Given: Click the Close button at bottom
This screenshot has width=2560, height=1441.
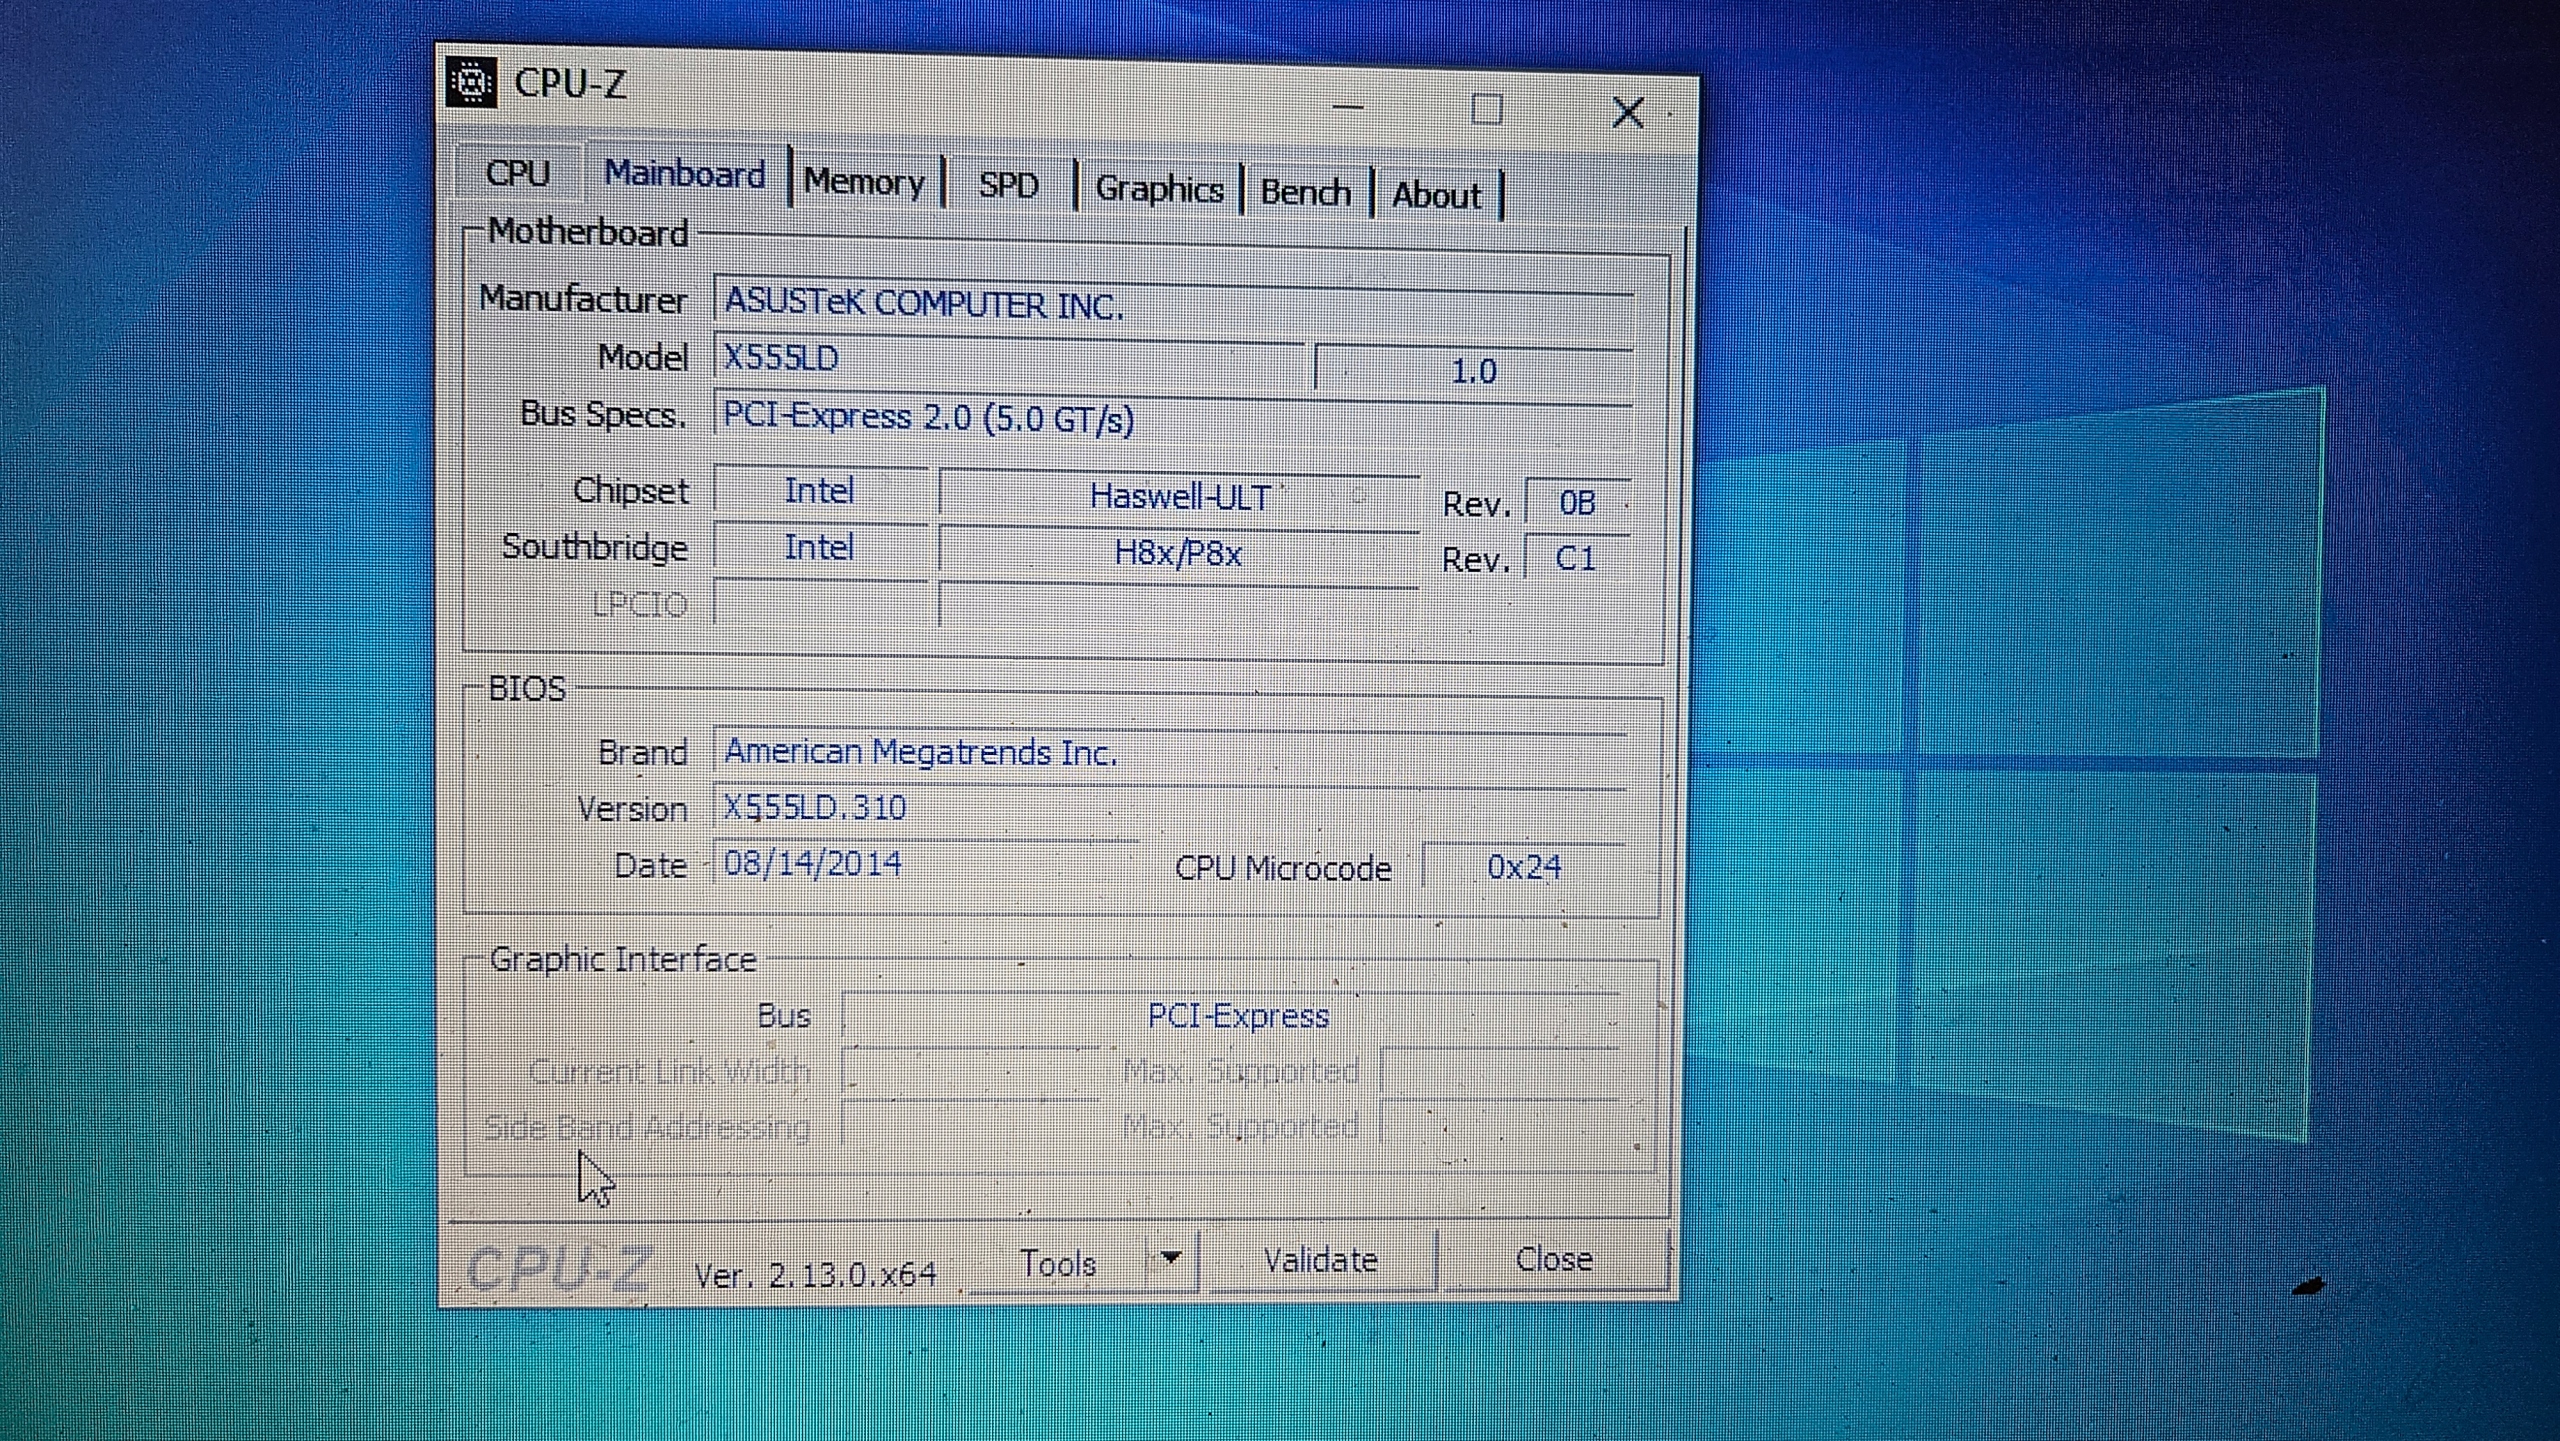Looking at the screenshot, I should (x=1554, y=1259).
